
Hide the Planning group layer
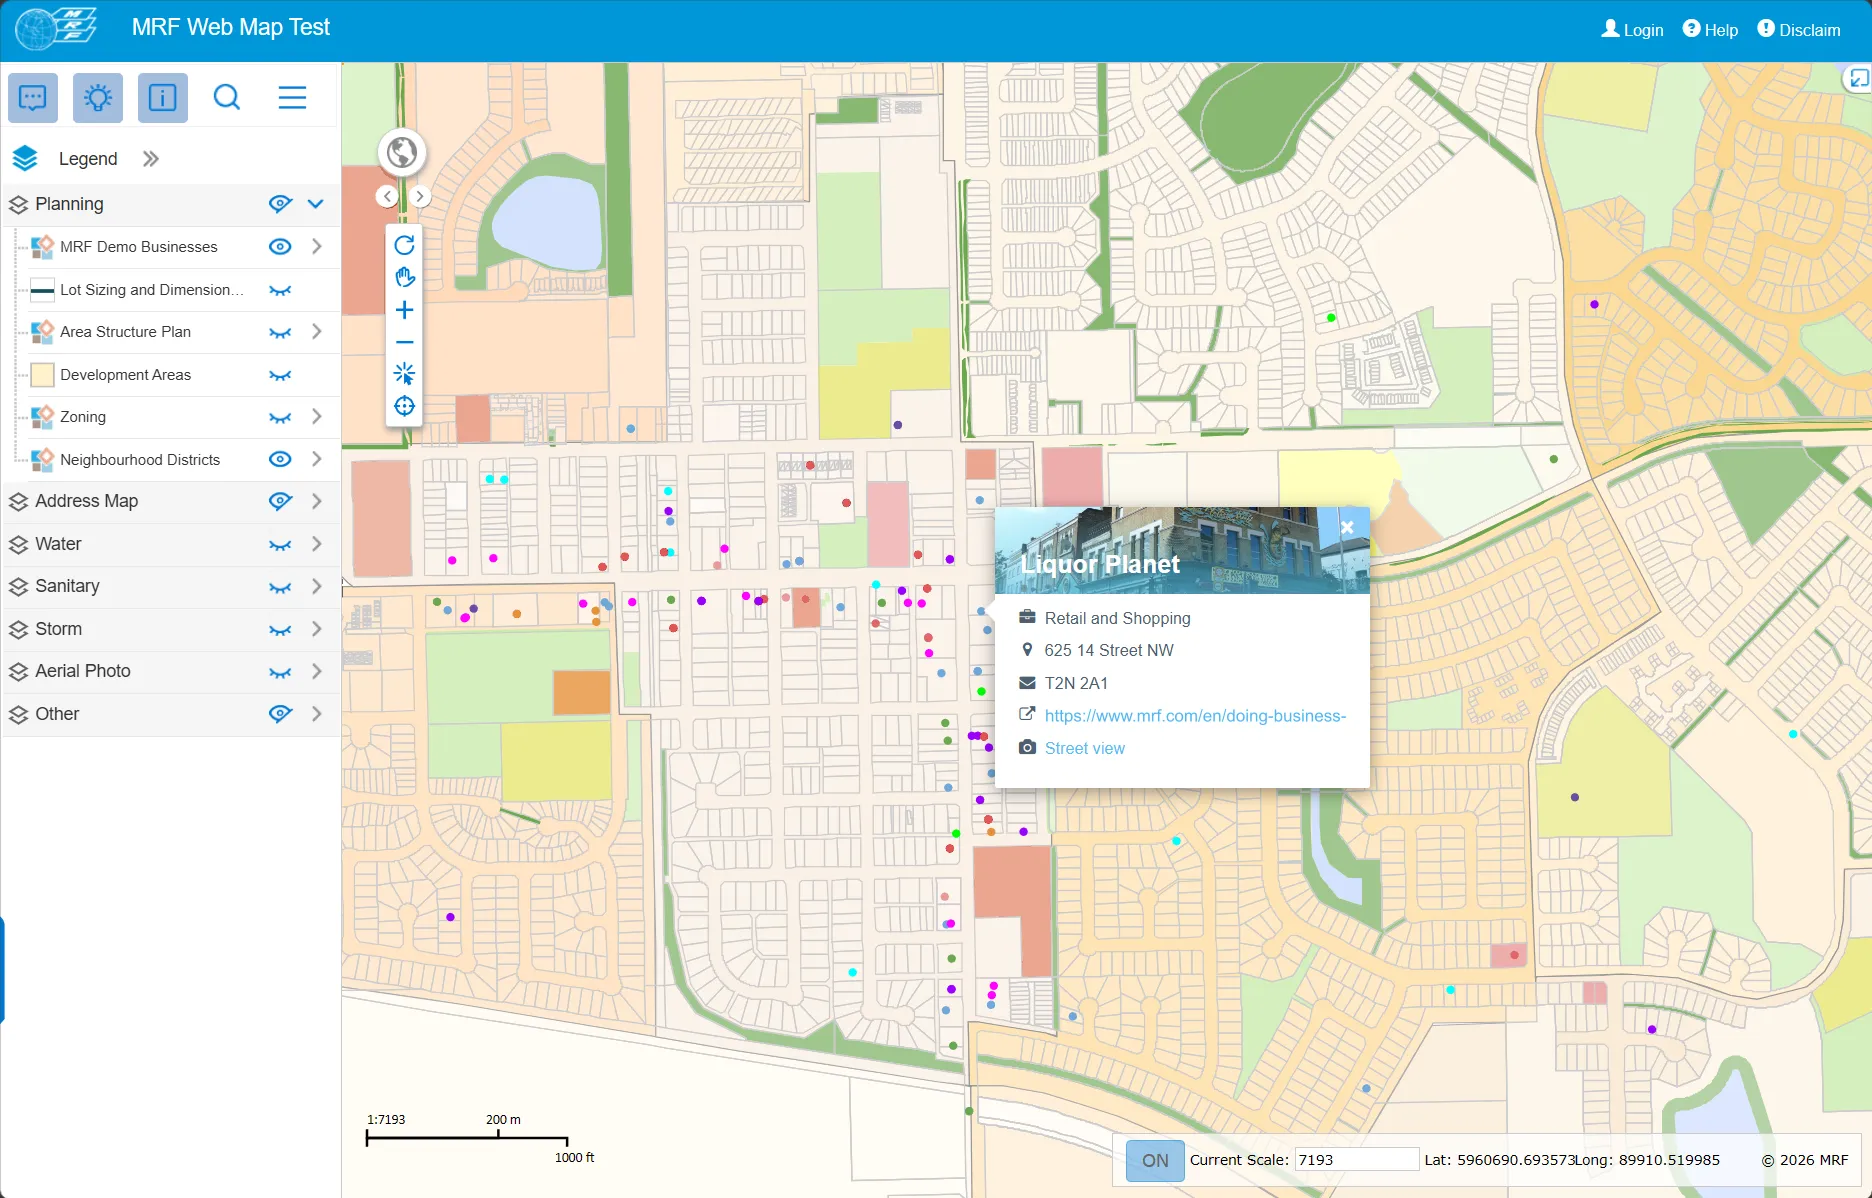280,204
